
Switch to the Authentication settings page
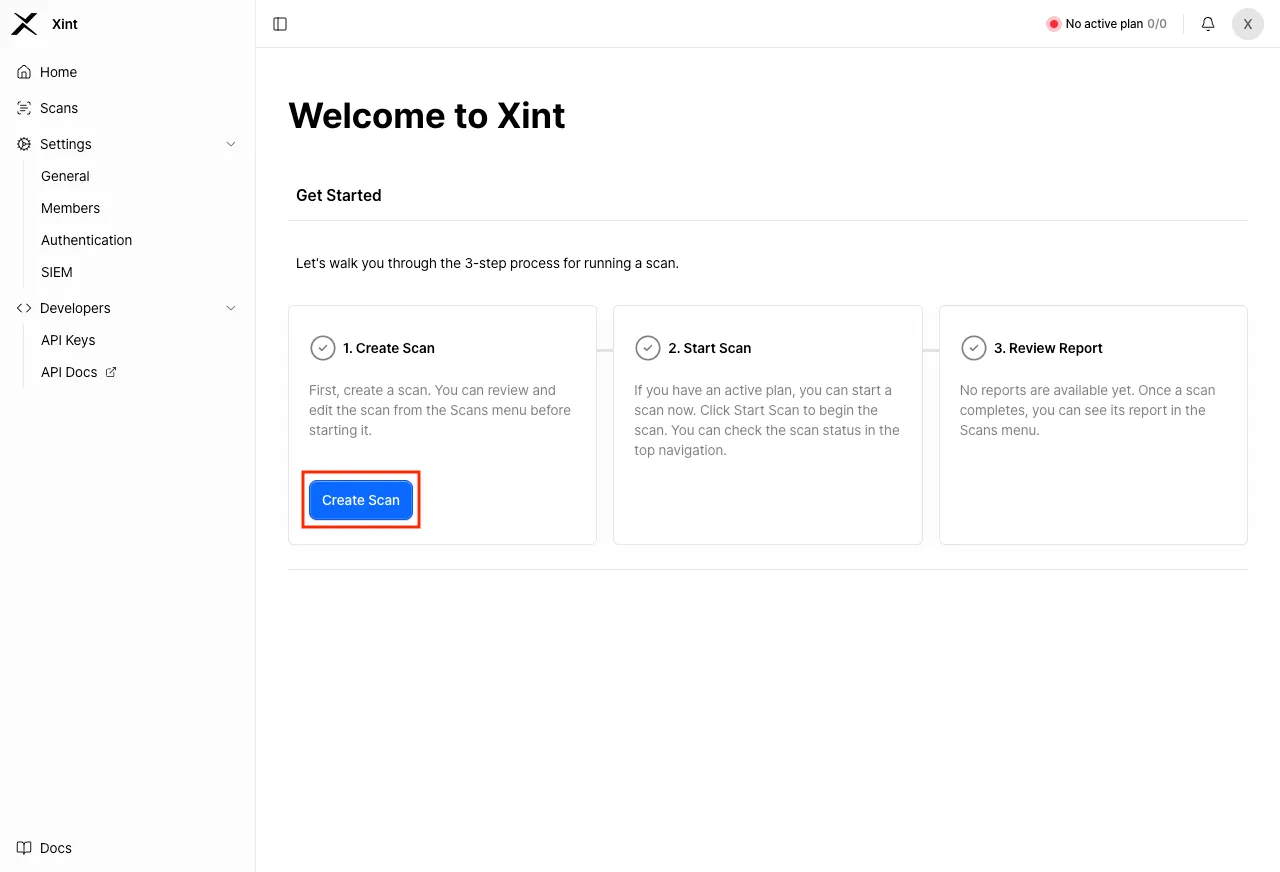(86, 239)
